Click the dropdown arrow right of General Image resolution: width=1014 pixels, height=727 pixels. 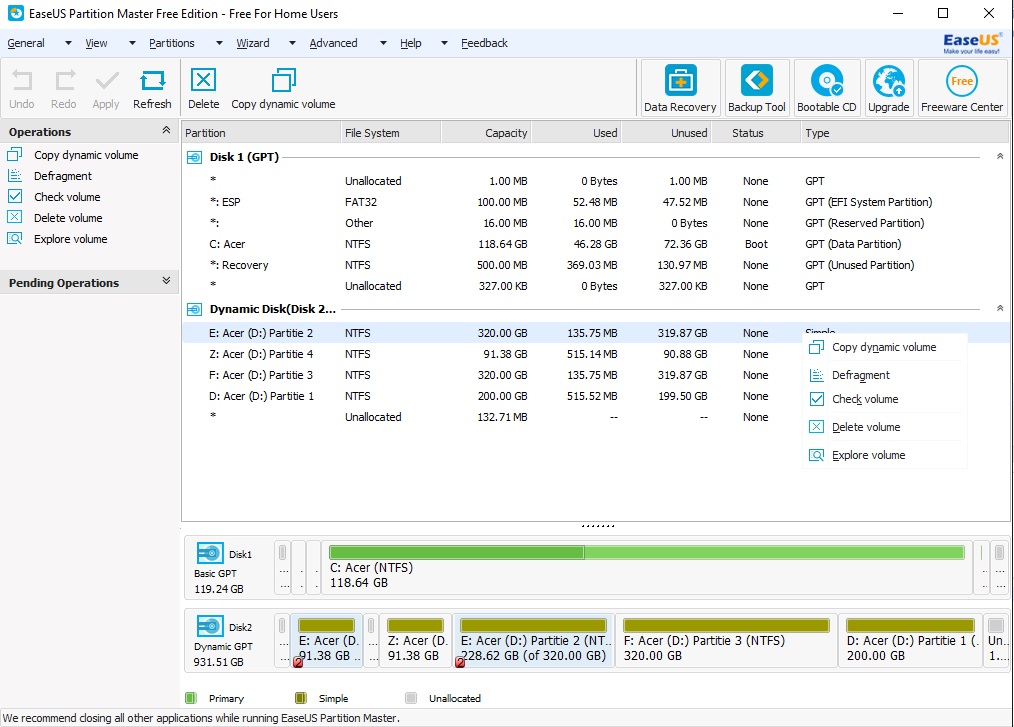(68, 43)
